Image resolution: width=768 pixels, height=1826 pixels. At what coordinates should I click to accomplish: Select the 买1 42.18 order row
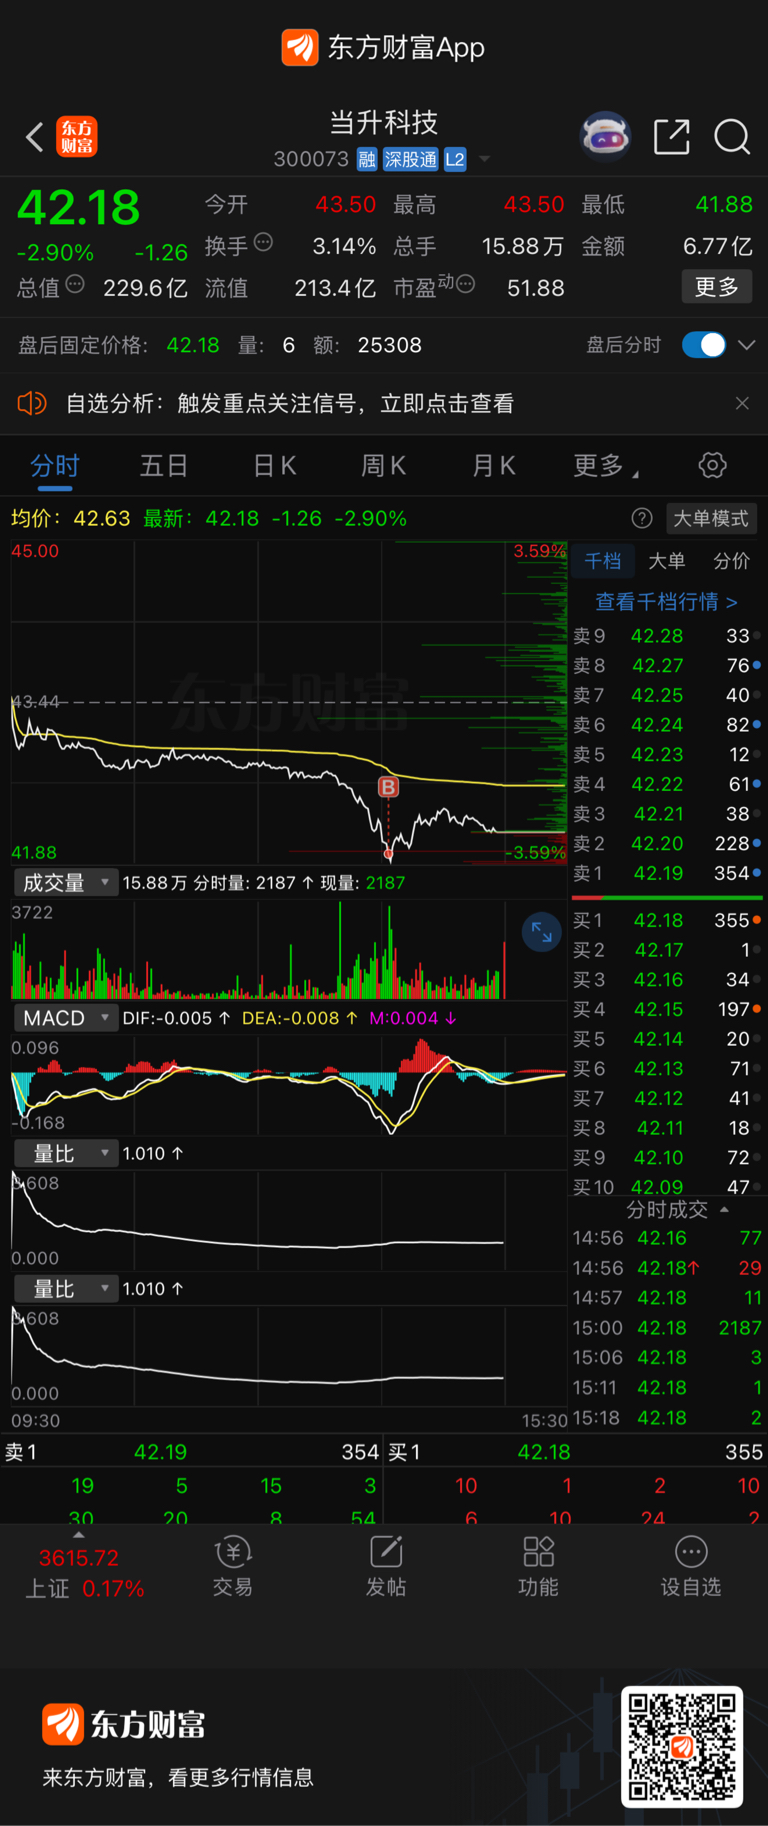(667, 920)
